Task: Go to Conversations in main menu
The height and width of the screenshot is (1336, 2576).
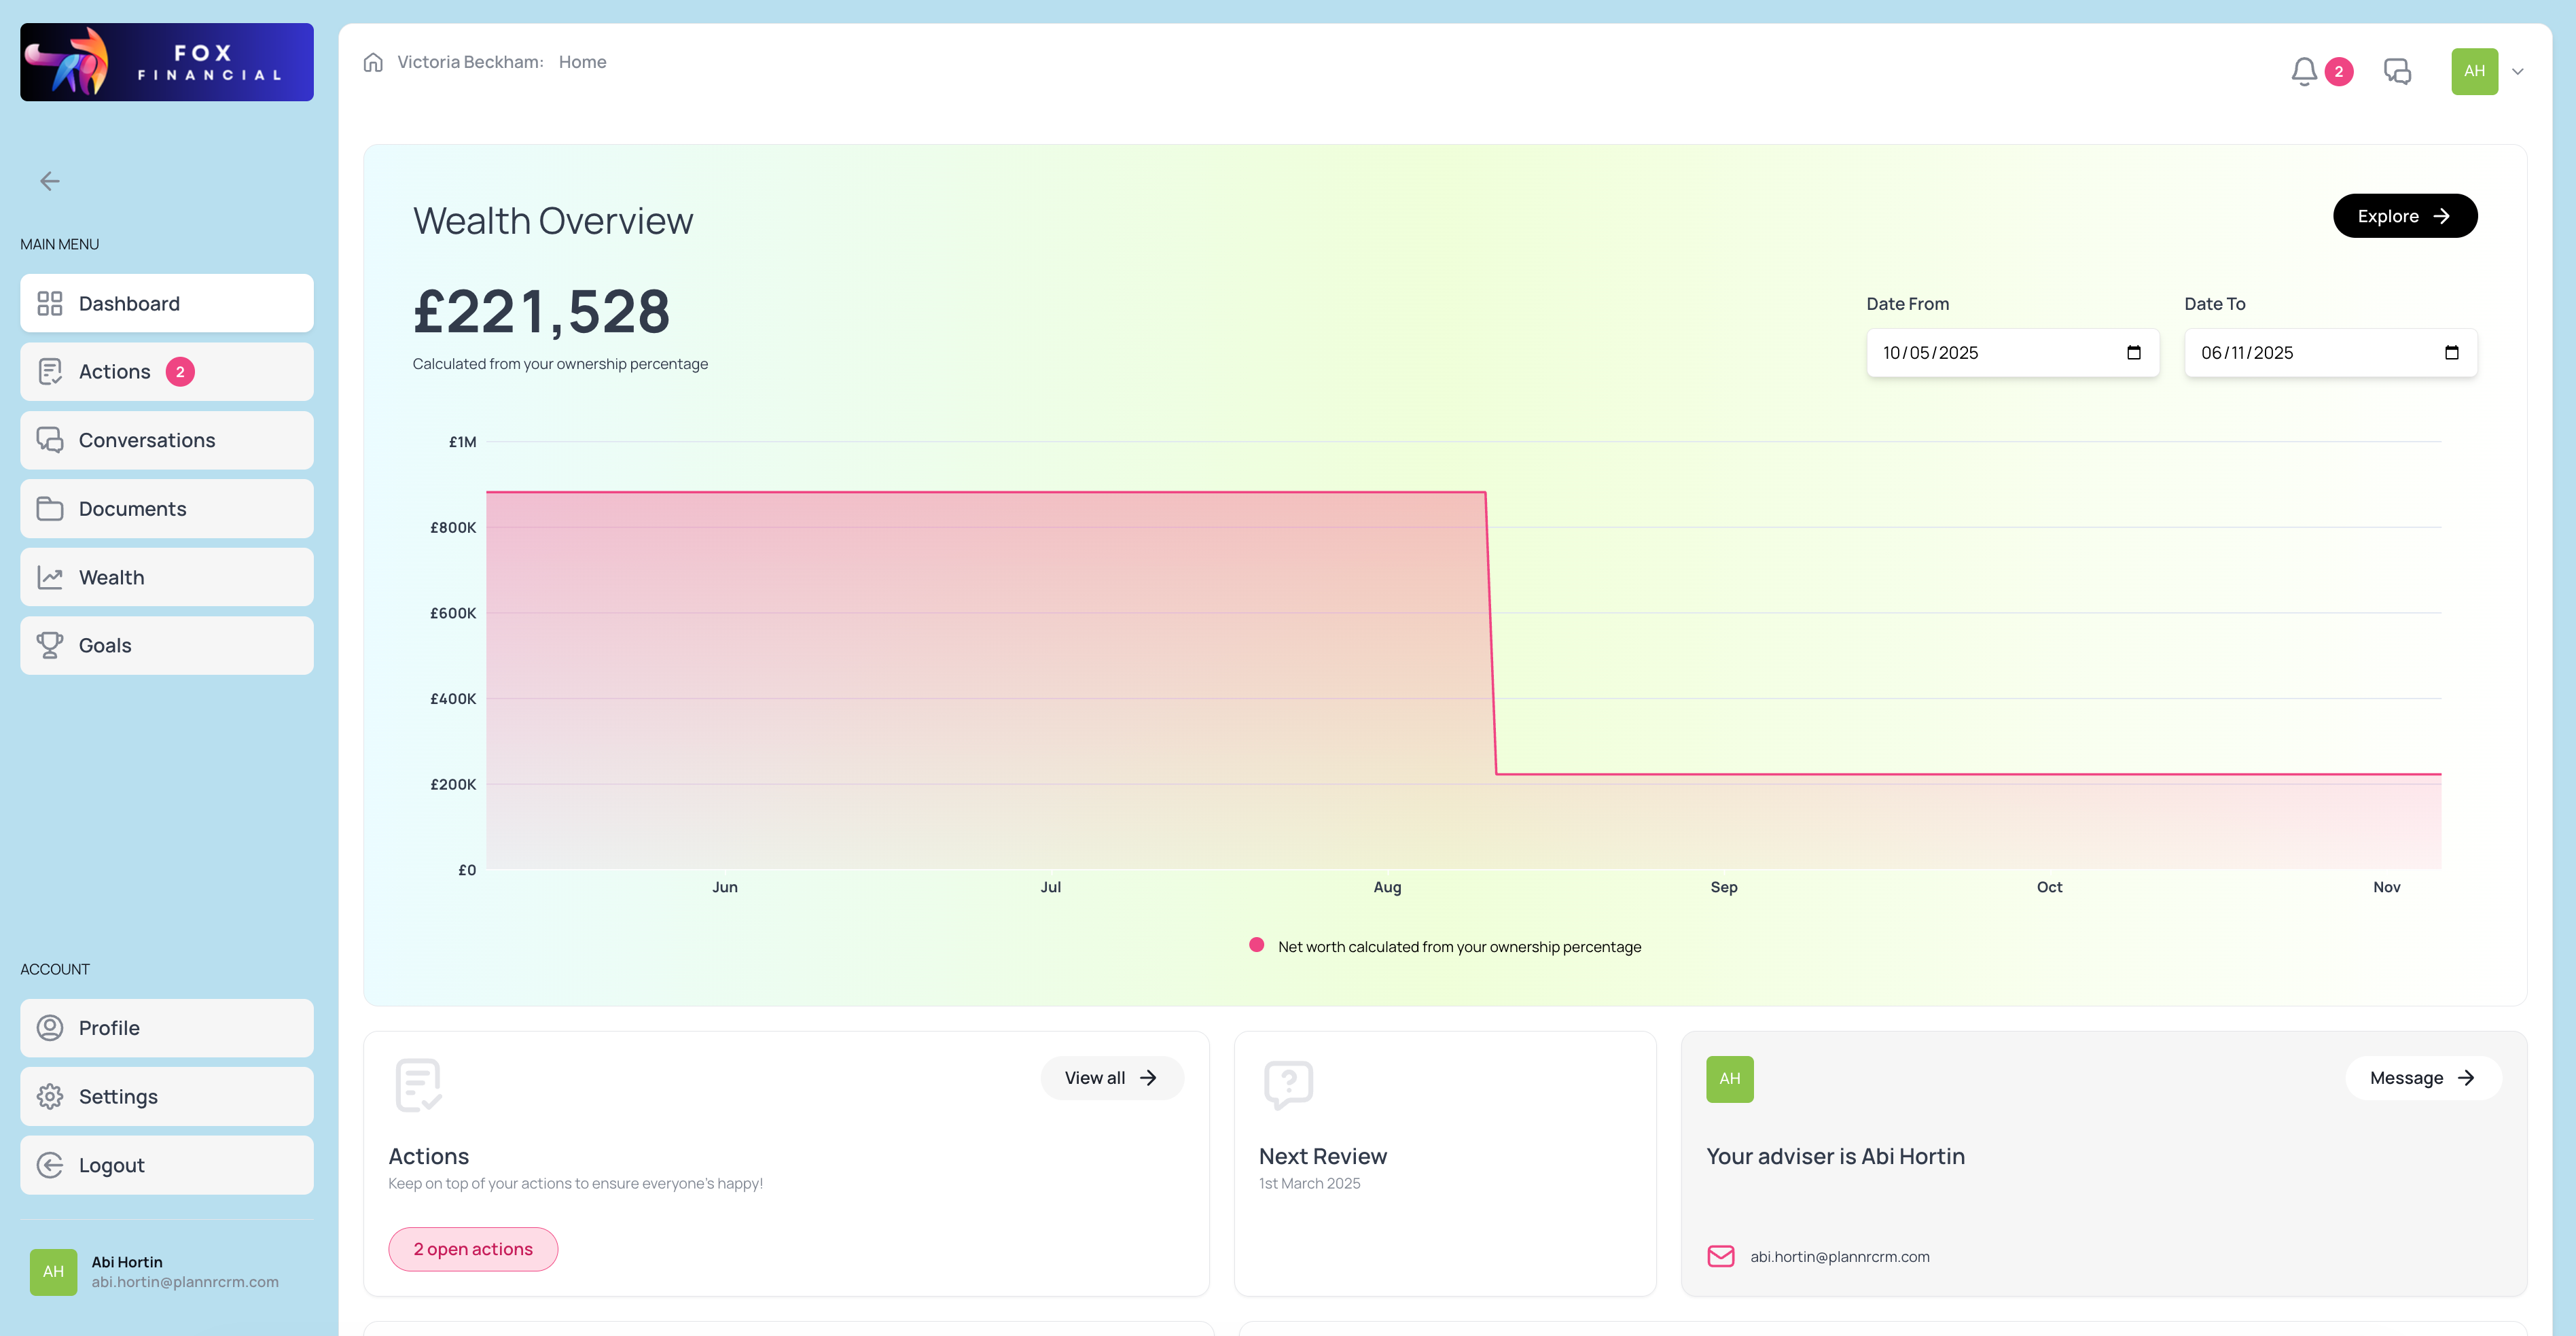Action: (x=166, y=440)
